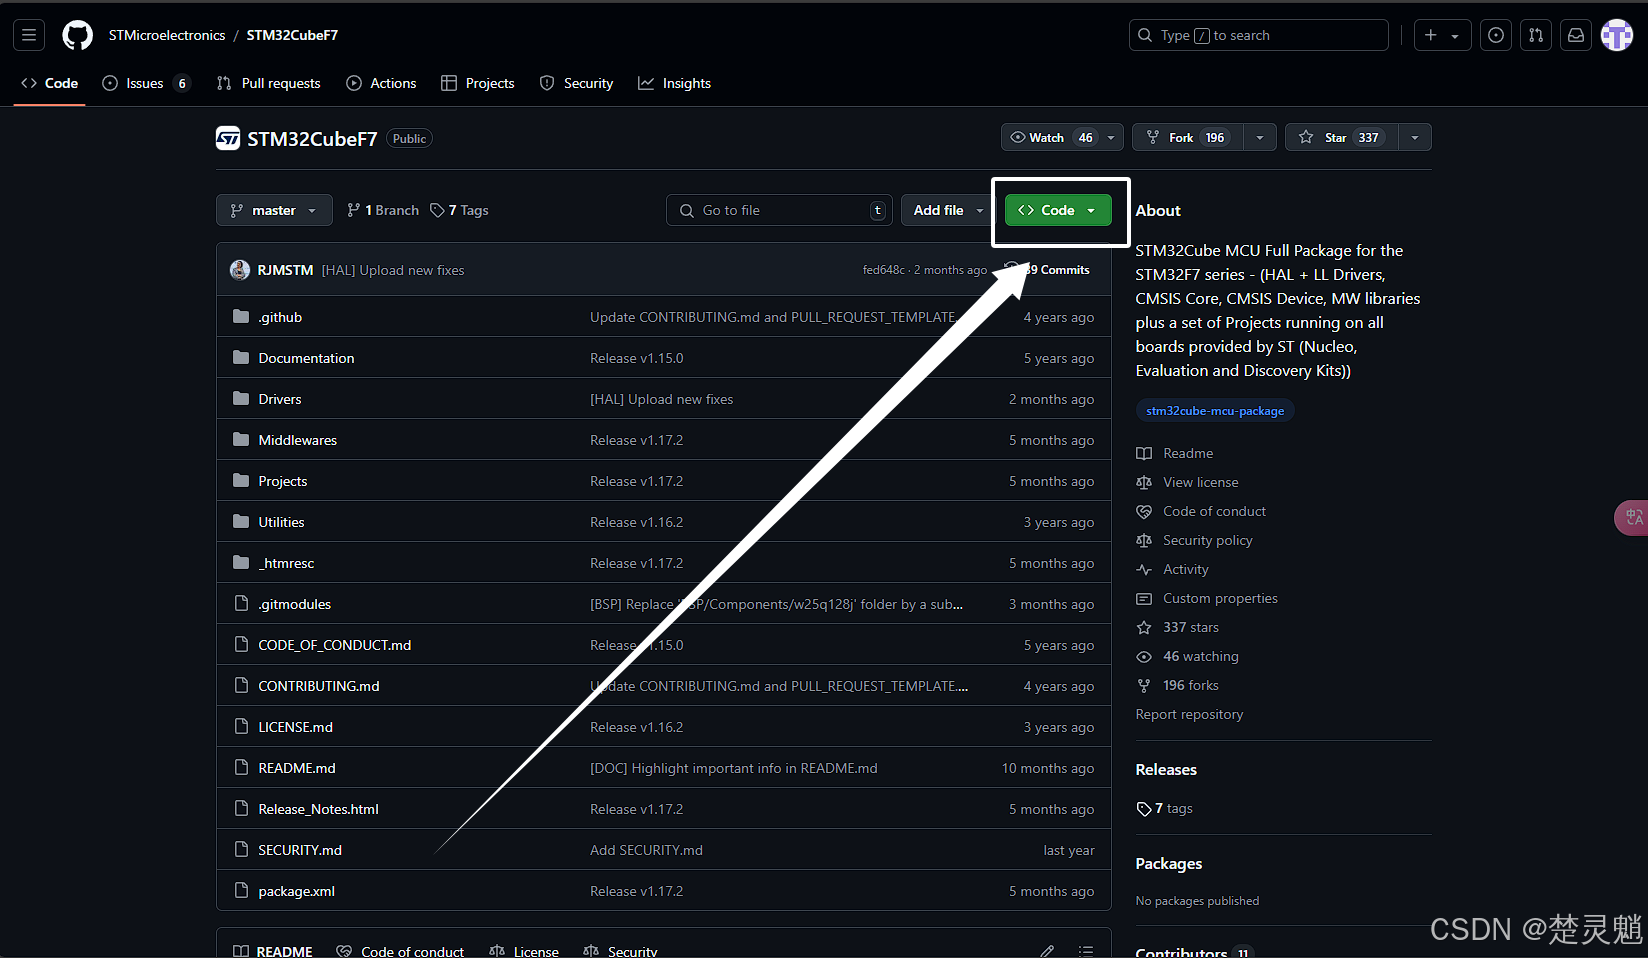The width and height of the screenshot is (1648, 958).
Task: Open the Projects folder icon
Action: (x=241, y=481)
